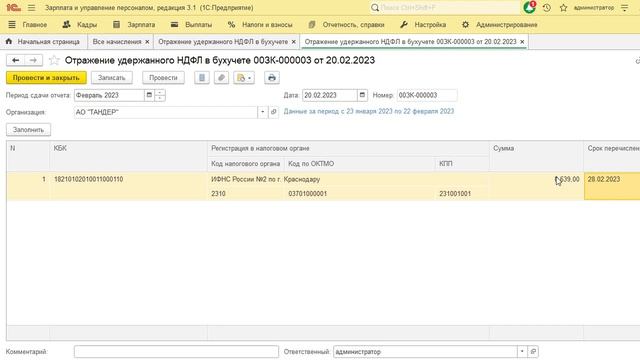Step the Период сдачи отчета month spinner
Image resolution: width=640 pixels, height=360 pixels.
click(x=160, y=95)
